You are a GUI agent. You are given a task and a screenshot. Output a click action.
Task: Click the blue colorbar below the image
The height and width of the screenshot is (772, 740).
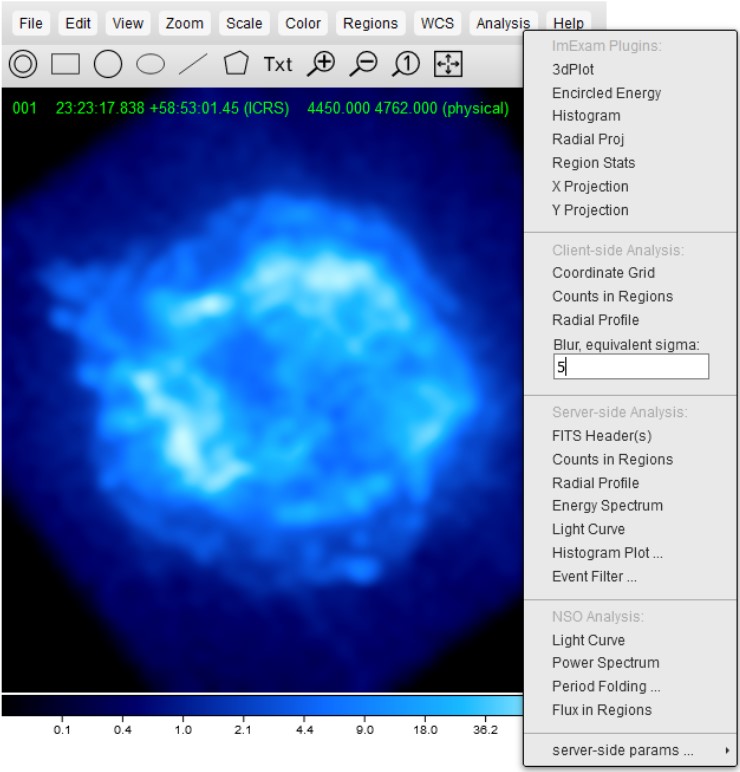(262, 706)
